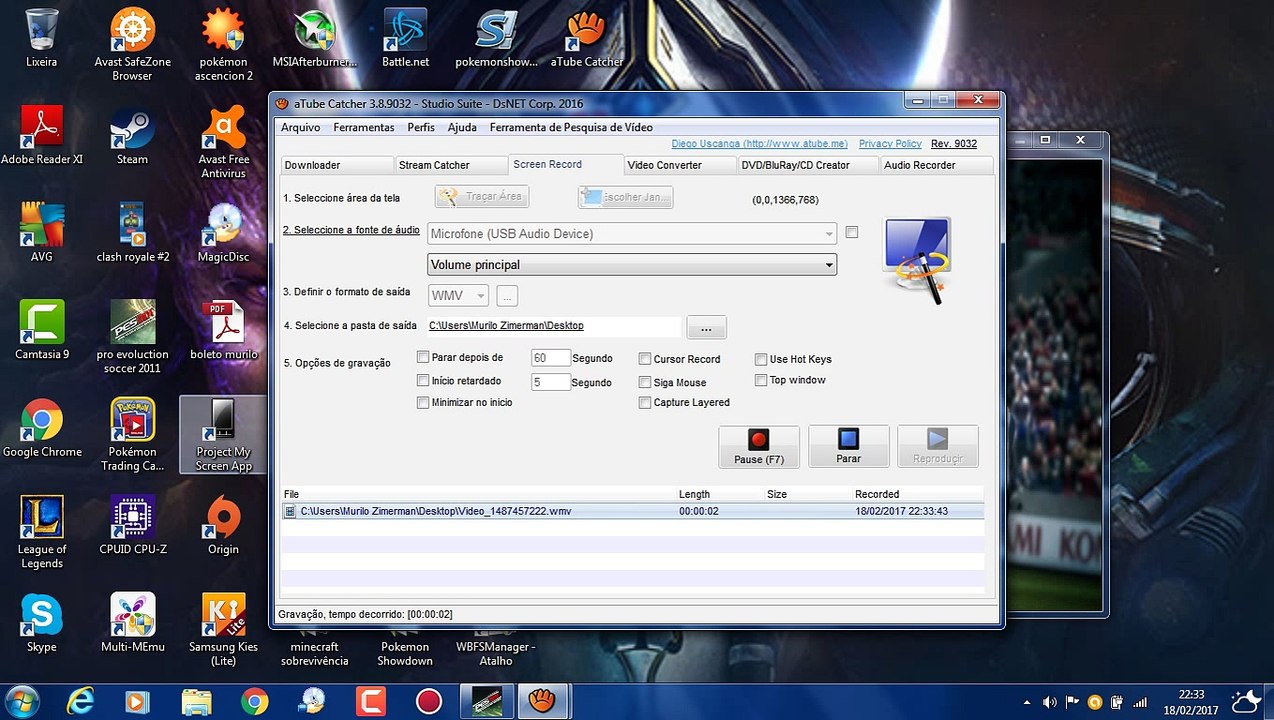Open pro evolution soccer 2011 shortcut
Screen dimensions: 1274x720
click(x=132, y=337)
